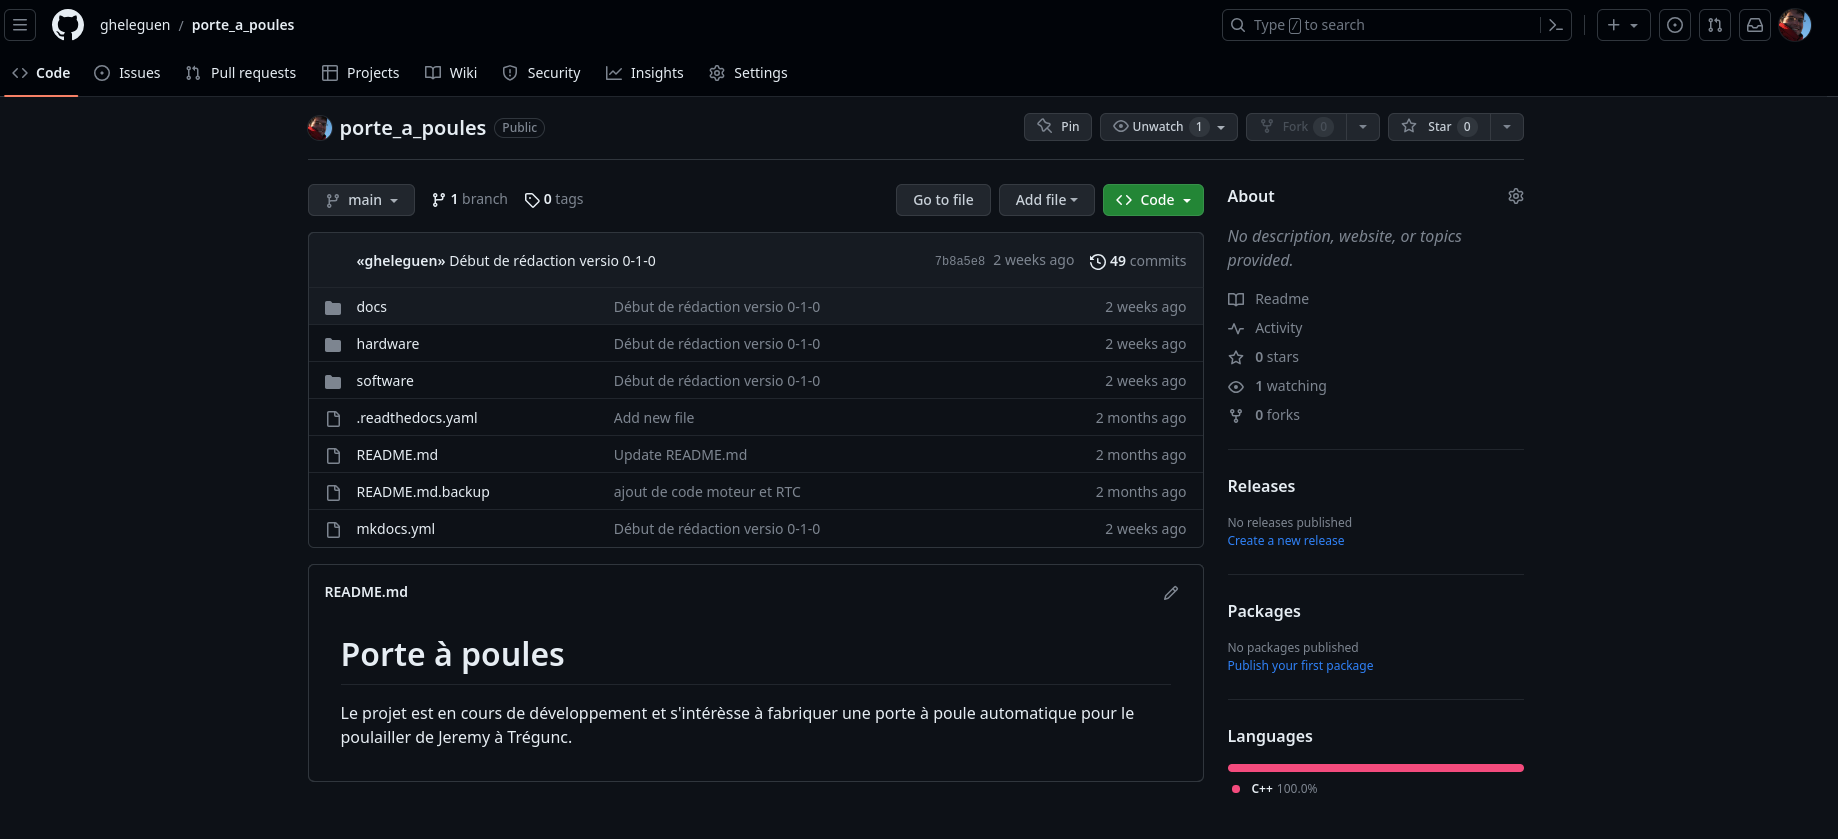Open the notifications inbox icon
This screenshot has height=839, width=1838.
pyautogui.click(x=1755, y=25)
